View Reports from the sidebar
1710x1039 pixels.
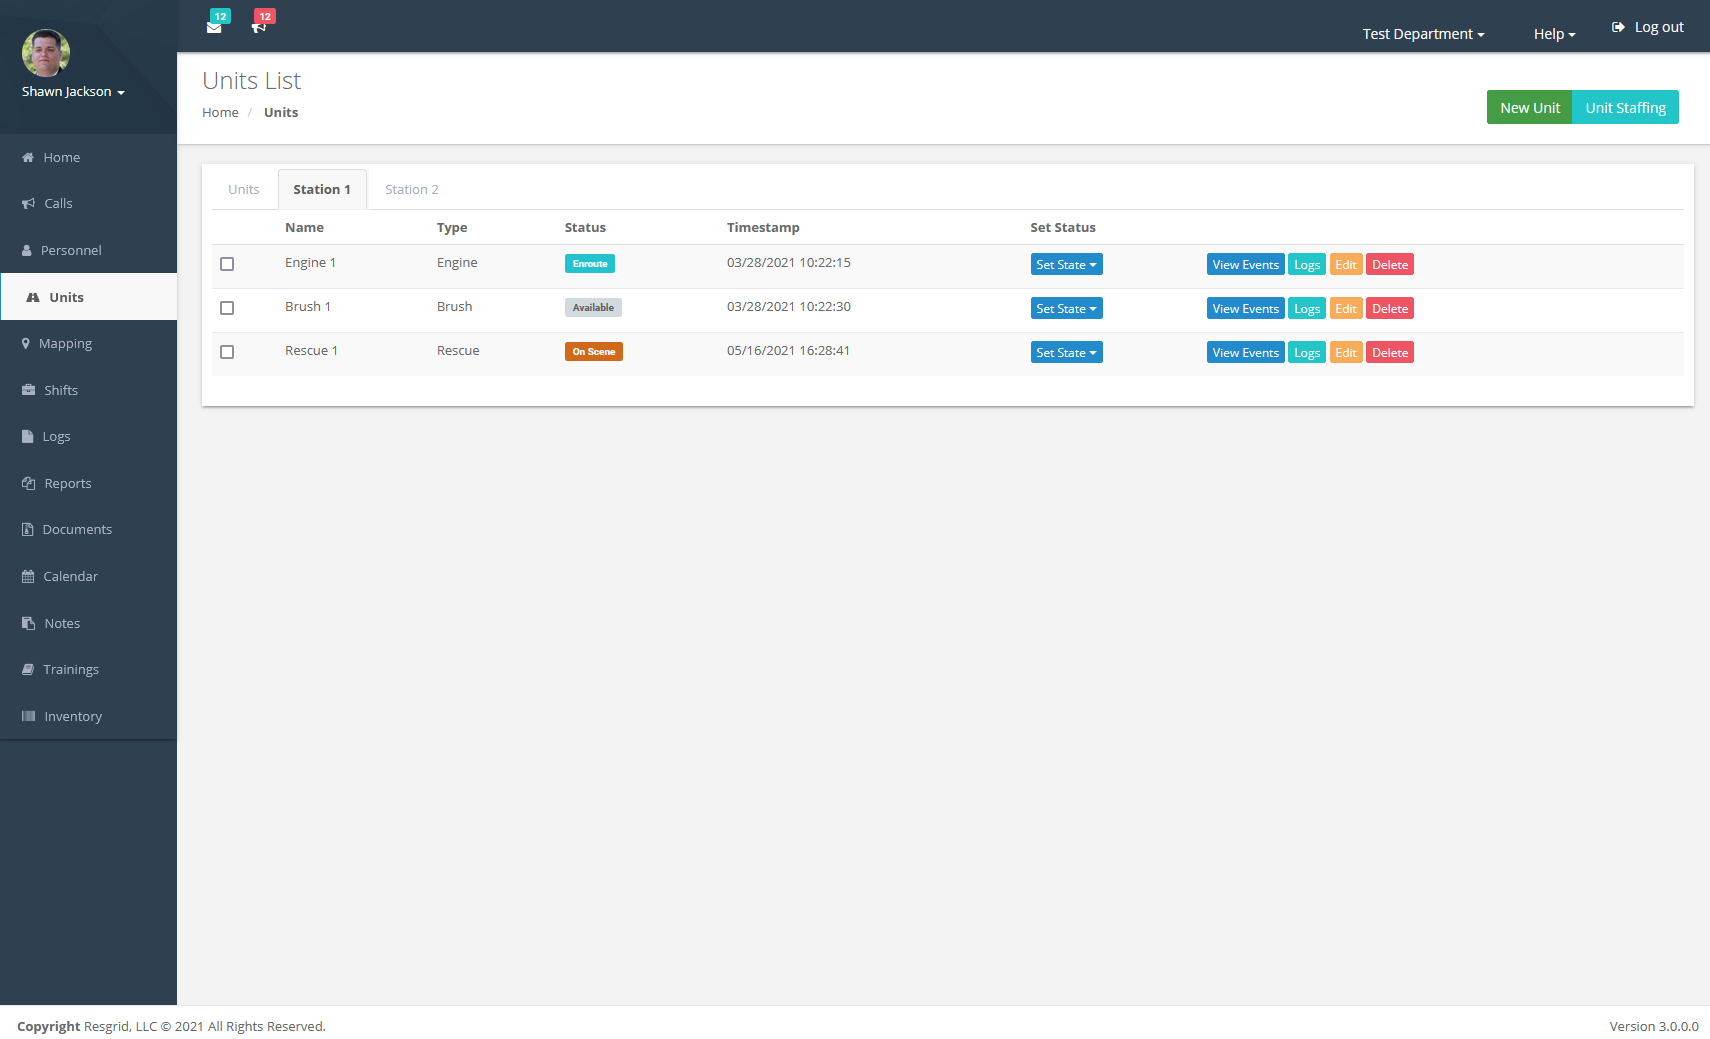click(66, 483)
